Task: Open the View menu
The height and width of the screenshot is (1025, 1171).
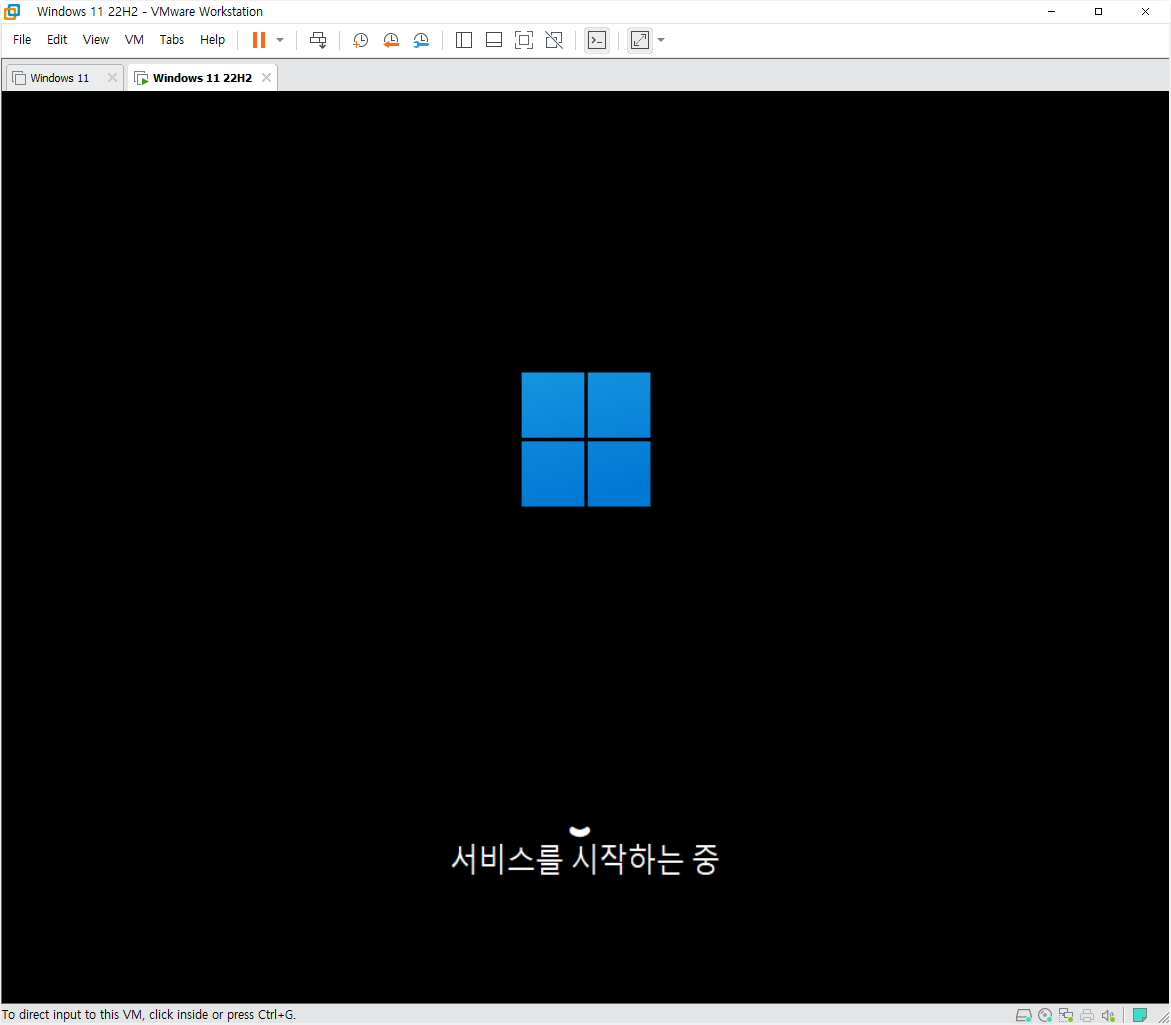Action: 96,40
